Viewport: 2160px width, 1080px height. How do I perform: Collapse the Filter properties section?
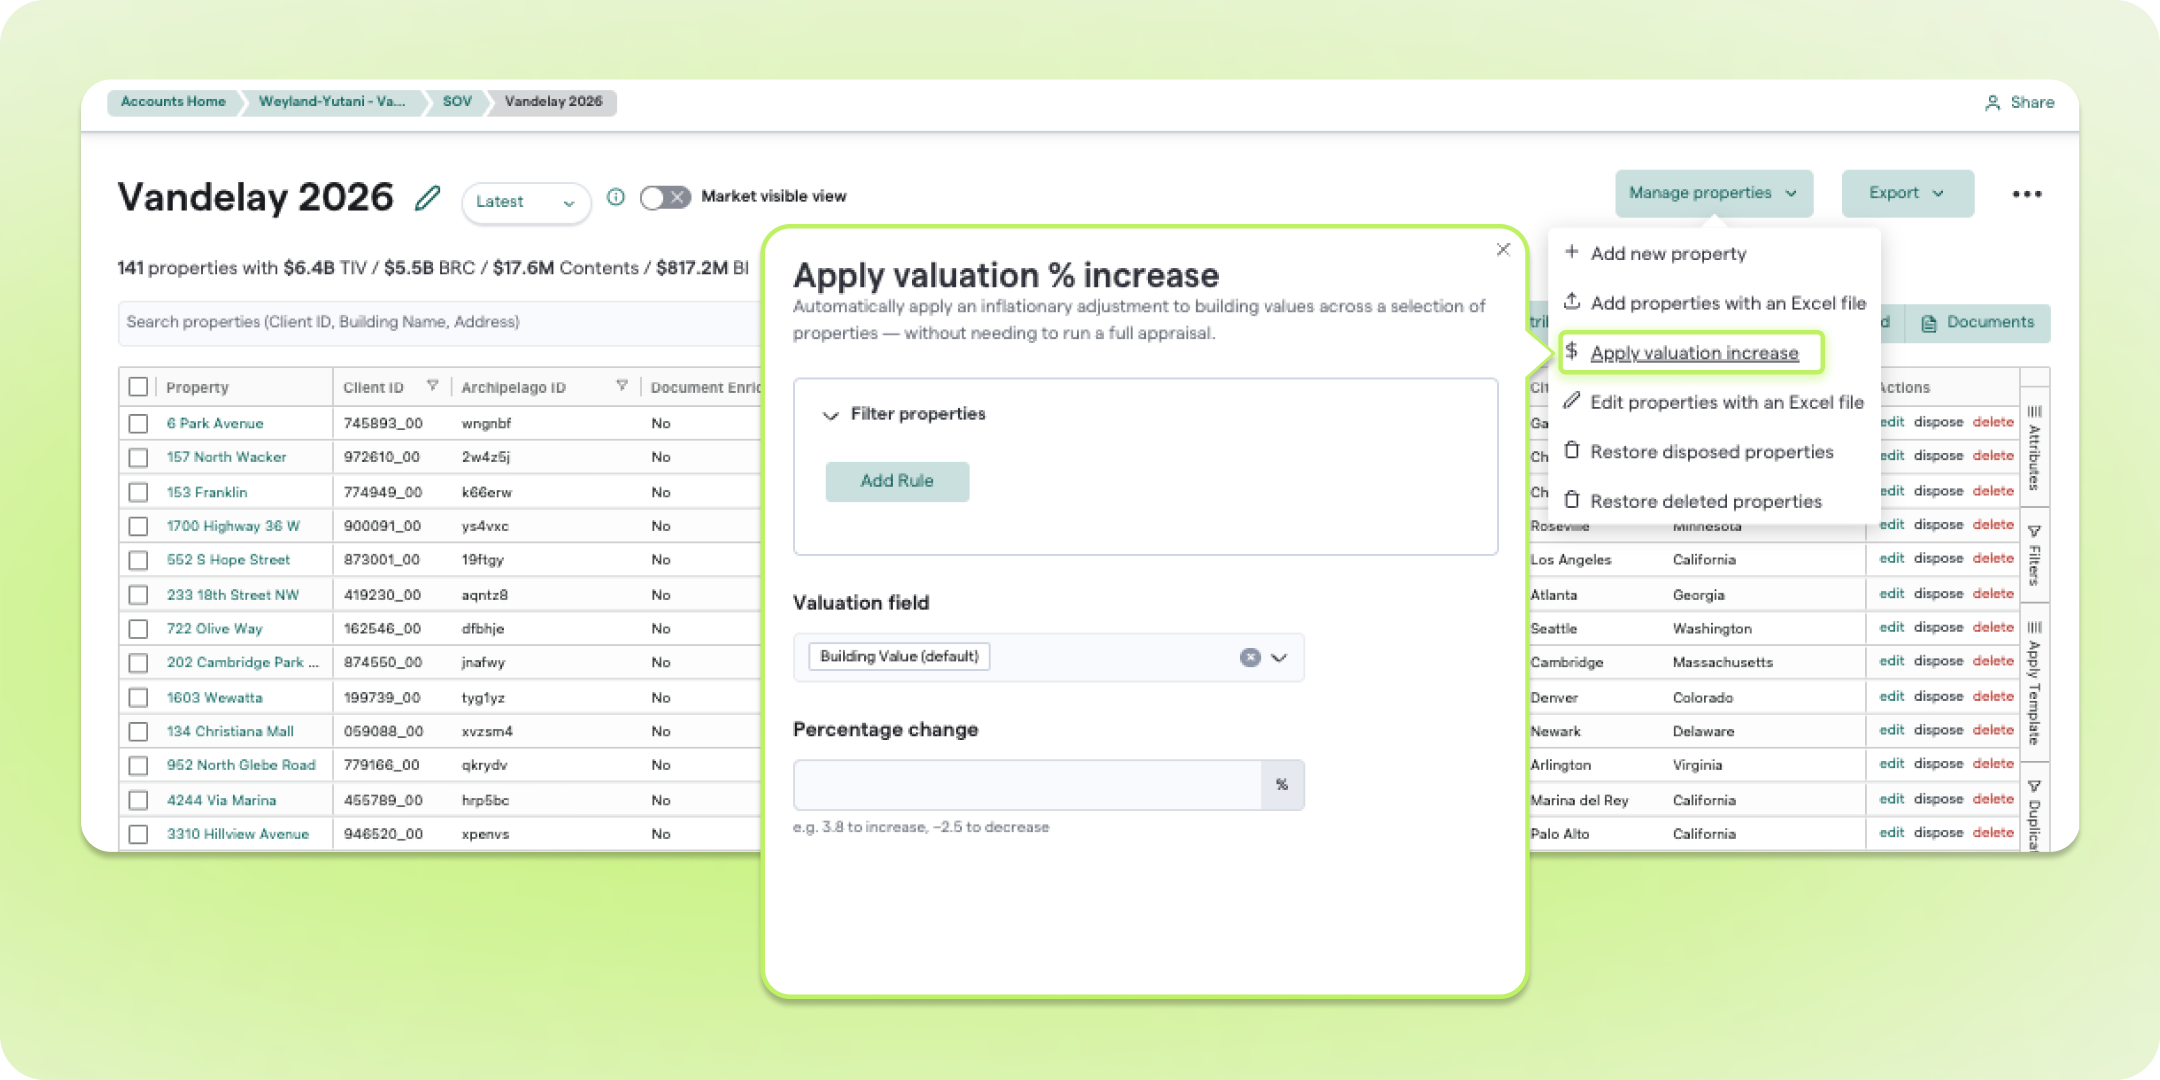tap(830, 415)
